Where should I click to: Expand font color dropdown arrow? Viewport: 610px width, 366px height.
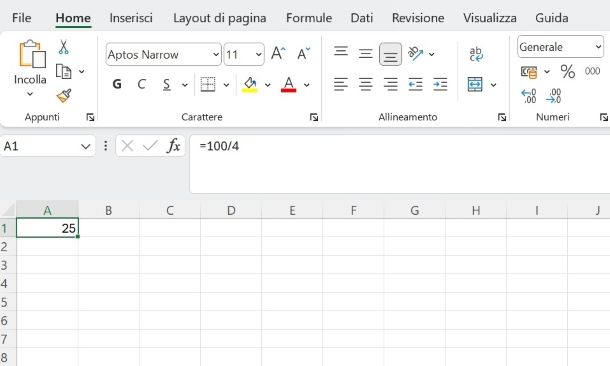coord(307,85)
